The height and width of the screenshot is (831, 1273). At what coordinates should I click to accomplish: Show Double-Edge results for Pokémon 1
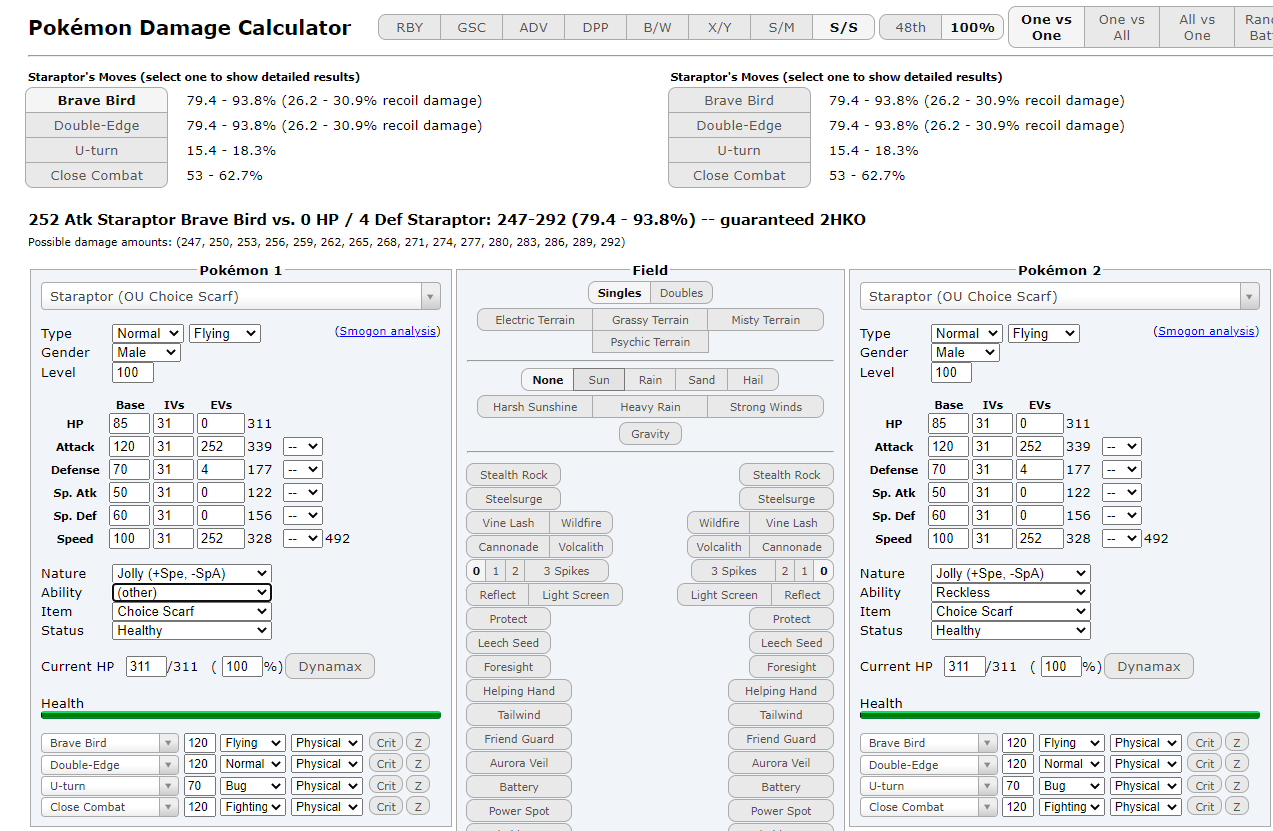[x=97, y=125]
